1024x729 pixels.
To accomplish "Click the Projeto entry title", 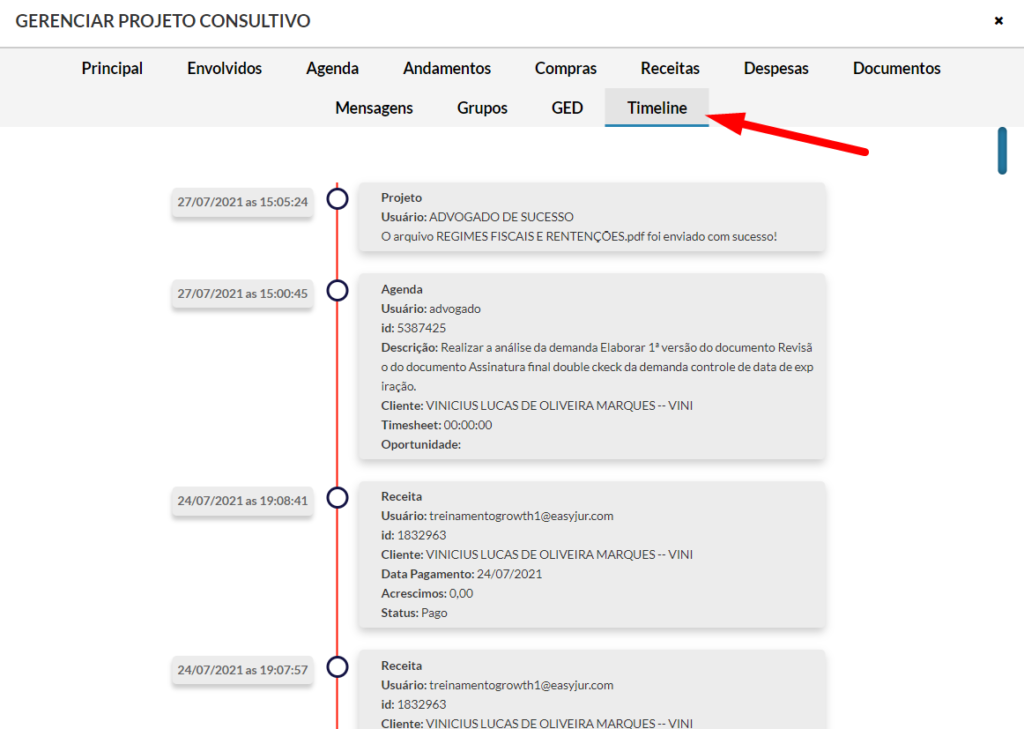I will 401,198.
